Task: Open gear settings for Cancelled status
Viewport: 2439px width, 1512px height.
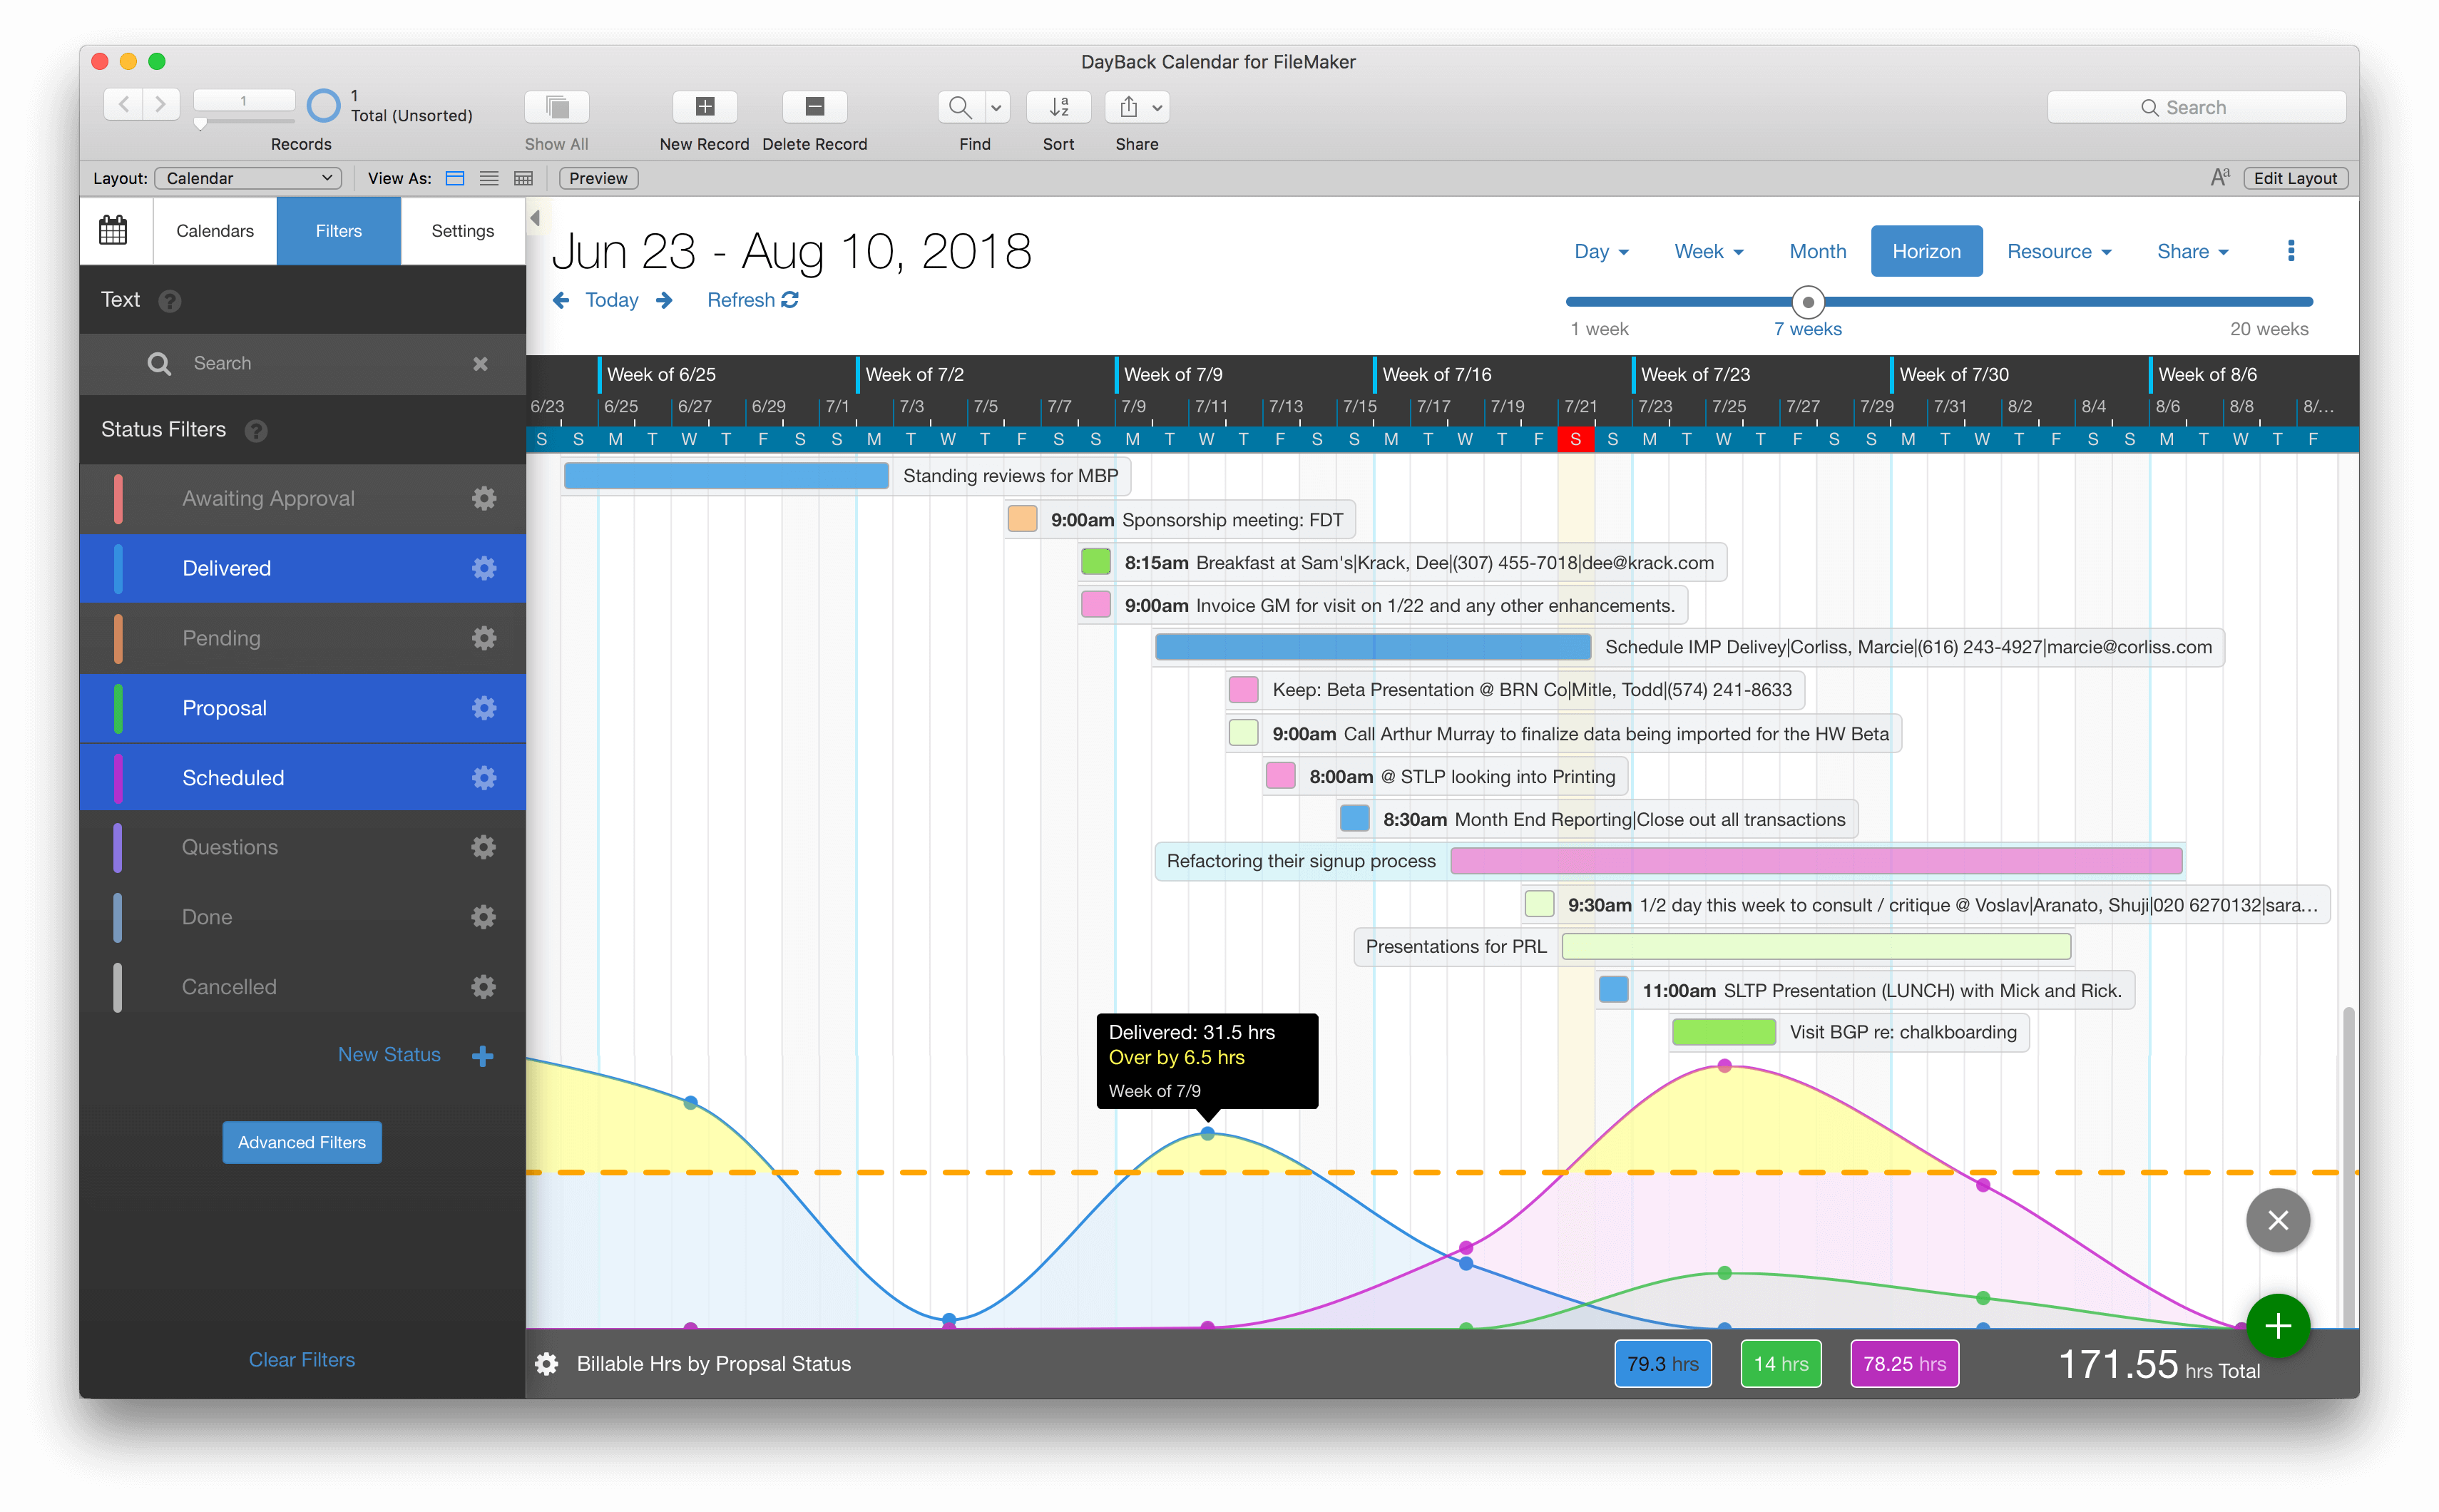Action: click(x=484, y=987)
